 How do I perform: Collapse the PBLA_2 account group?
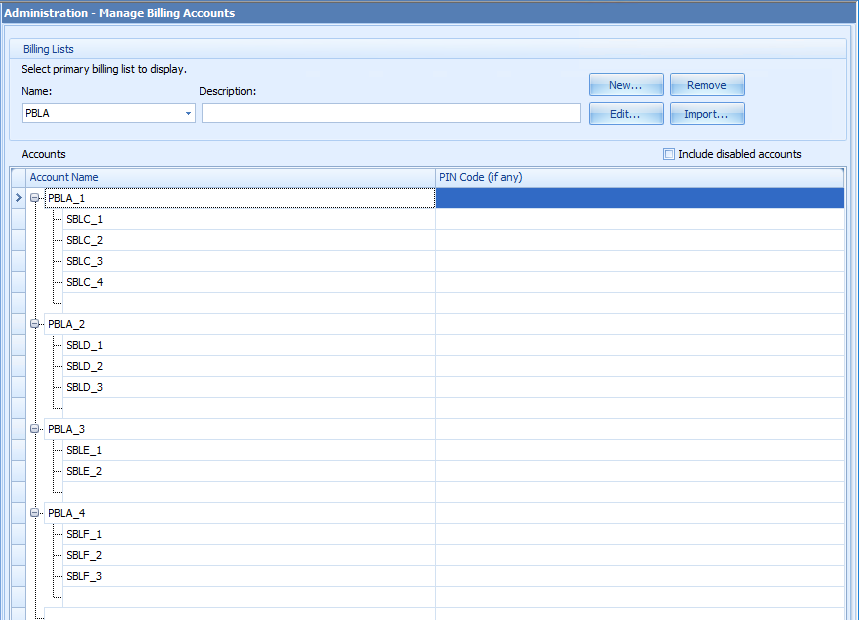click(x=35, y=323)
